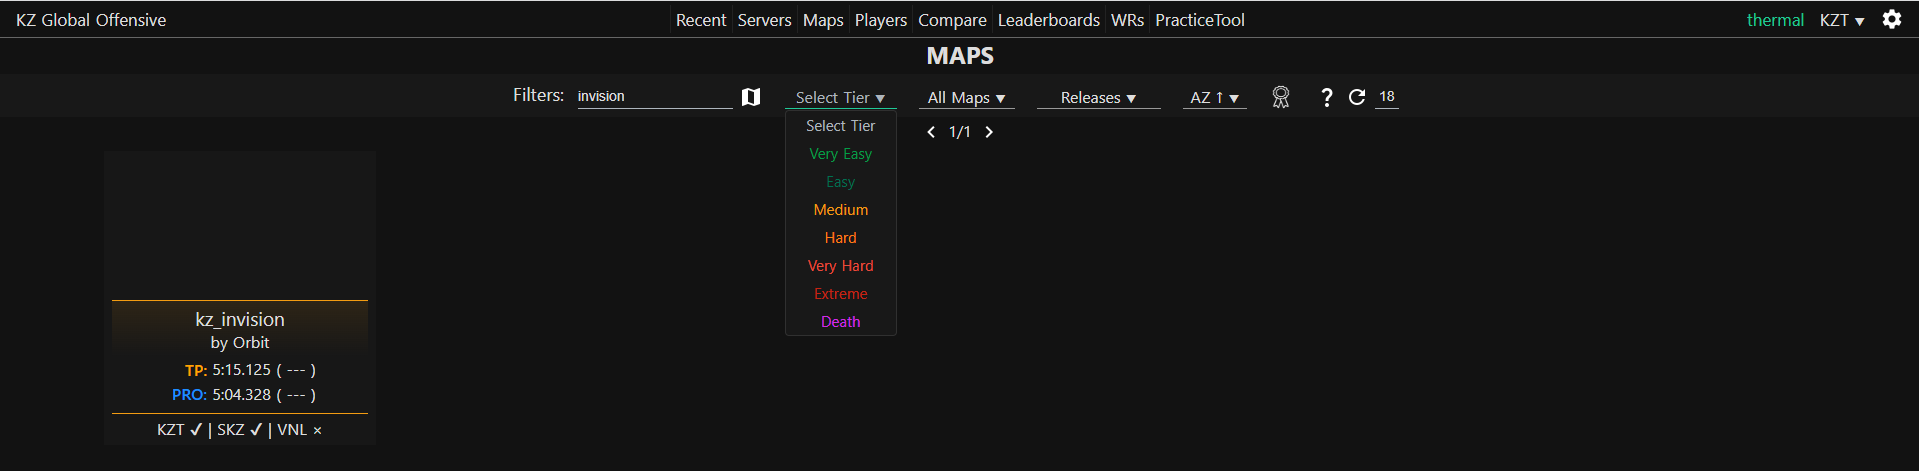Select the Easy tier
1919x471 pixels.
(x=840, y=182)
